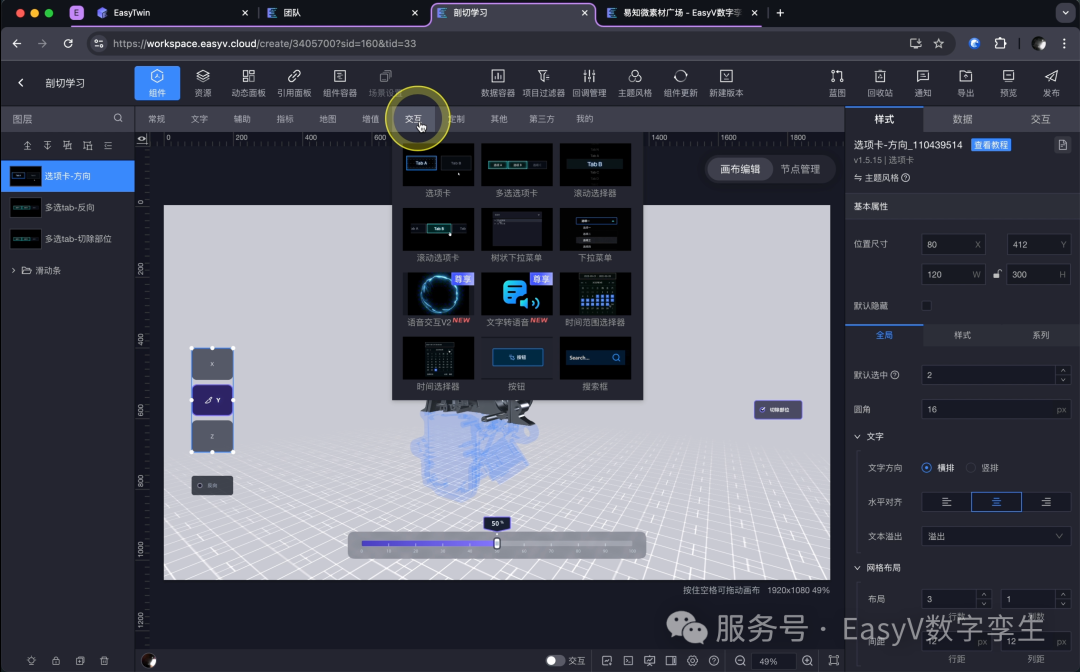Viewport: 1080px width, 672px height.
Task: Open the Chrome tab list dropdown arrow
Action: coord(1064,12)
